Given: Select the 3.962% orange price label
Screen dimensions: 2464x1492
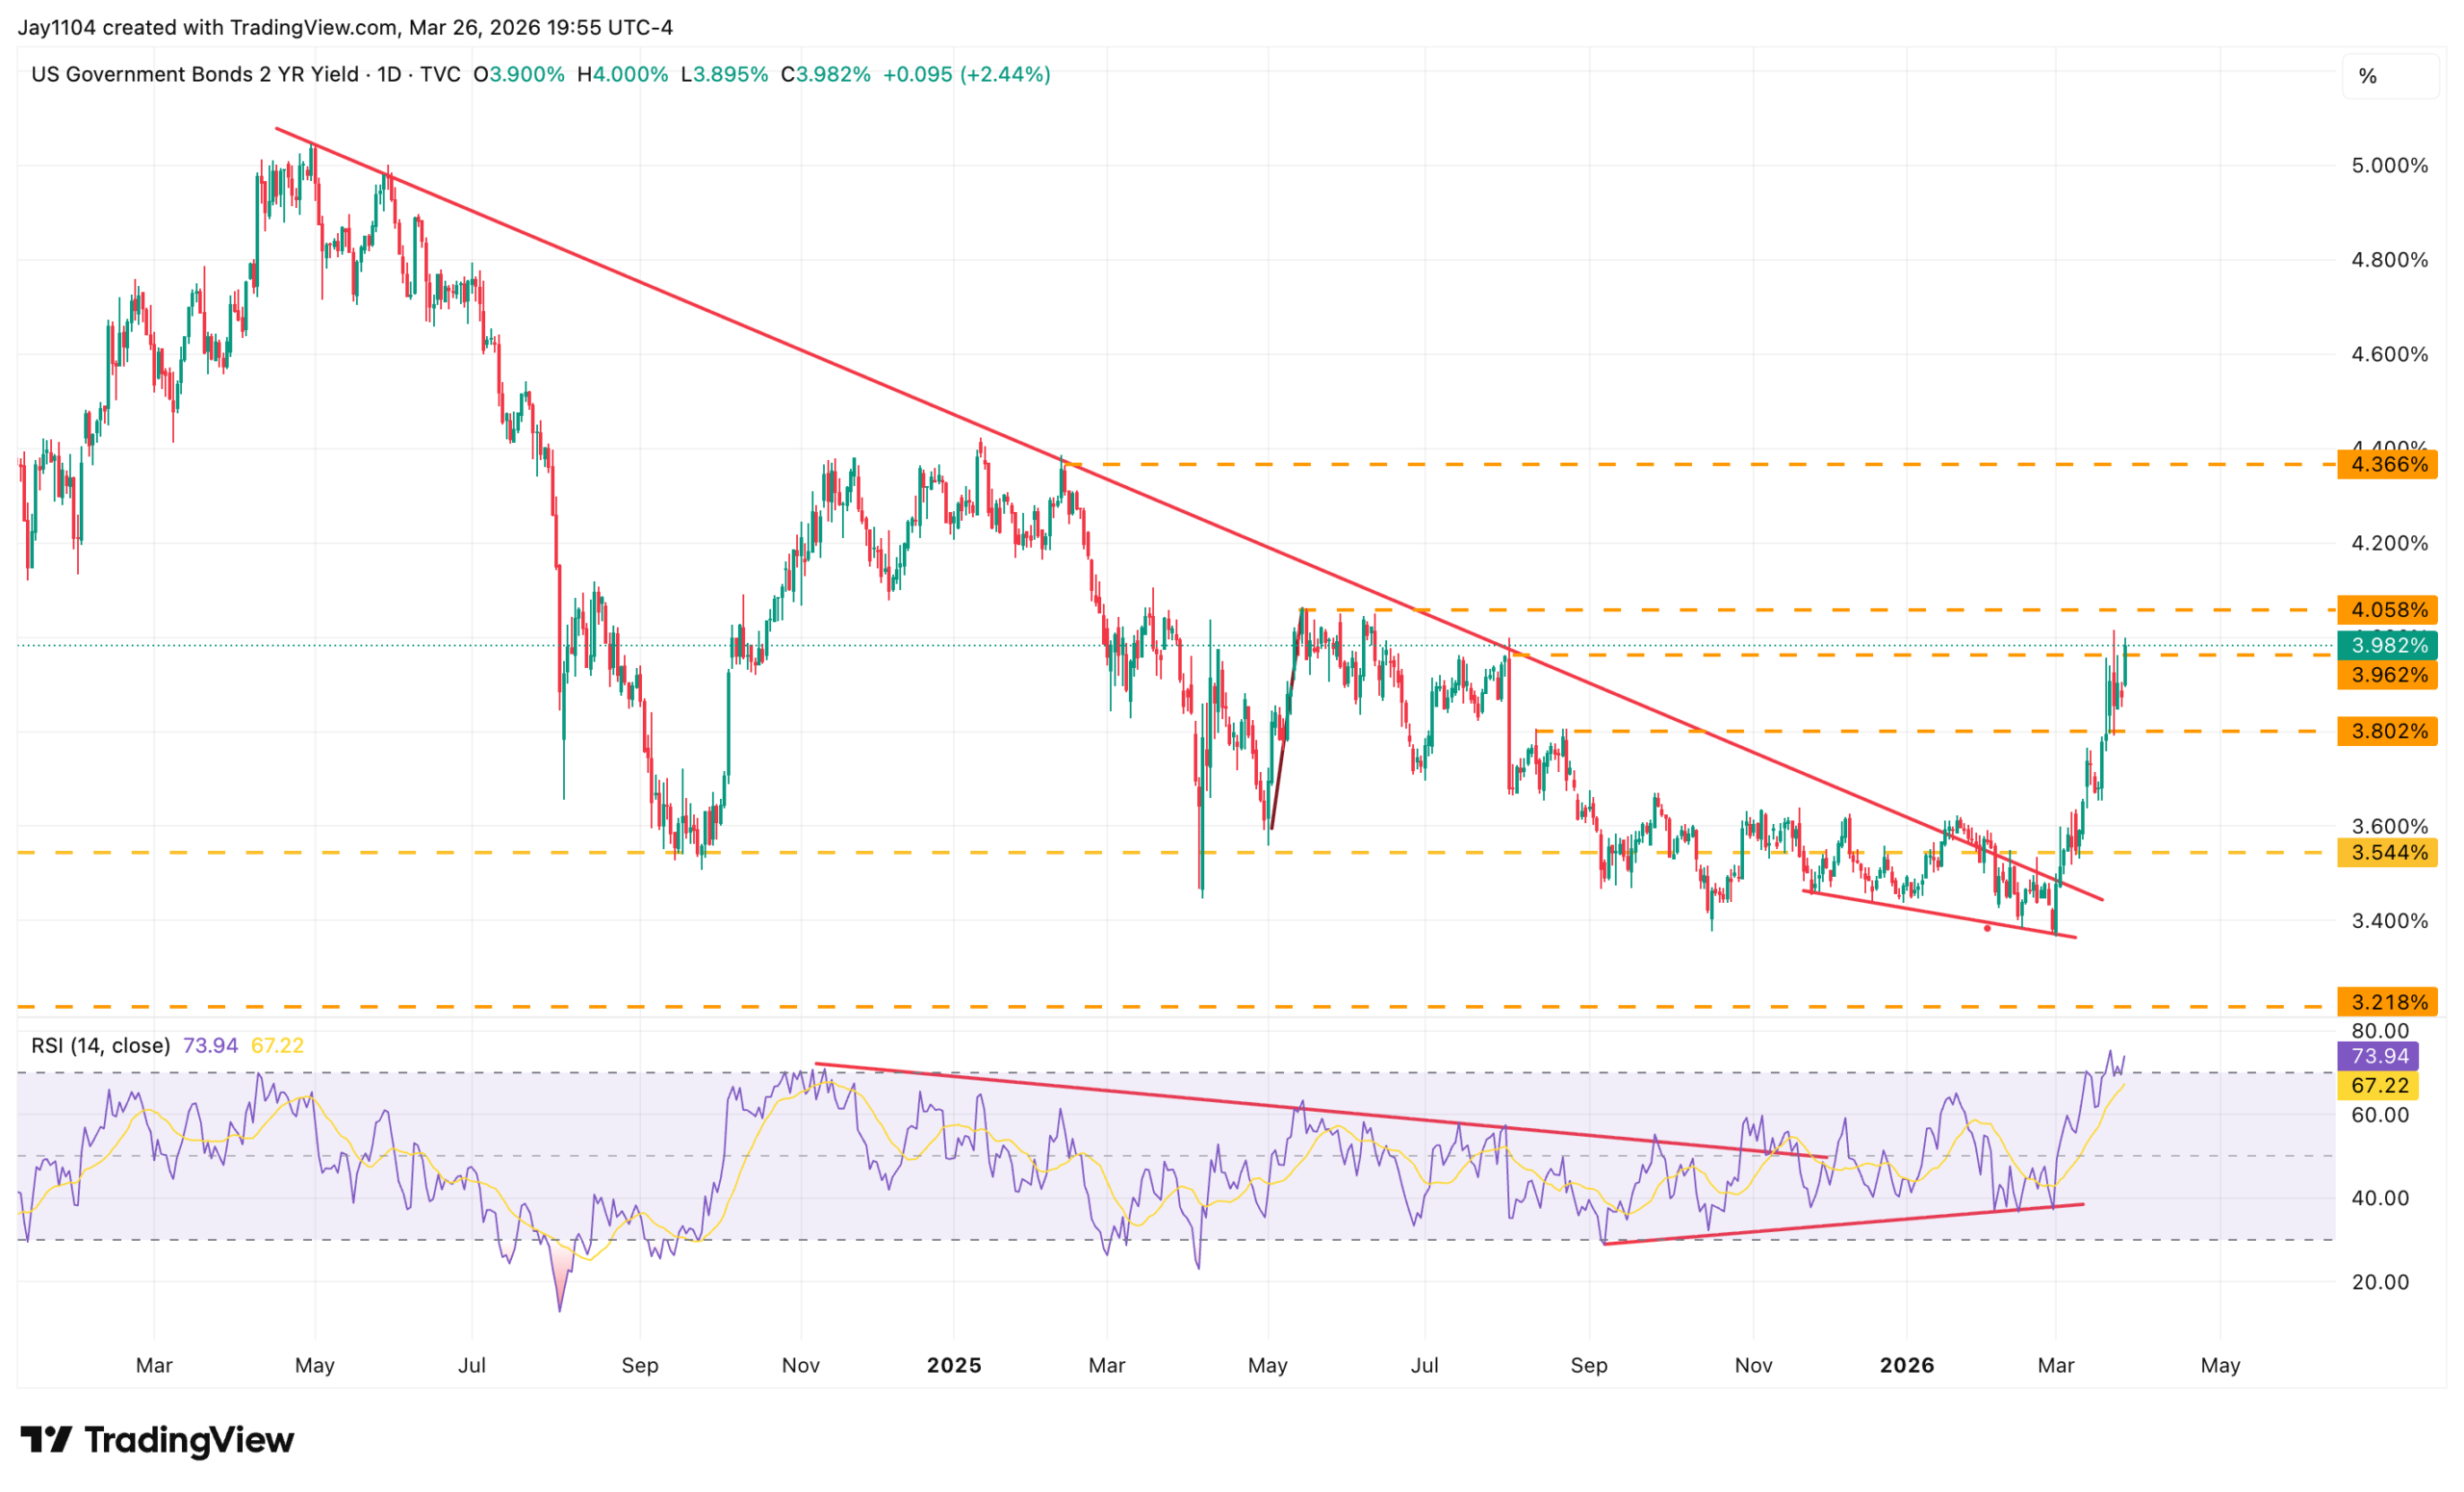Looking at the screenshot, I should coord(2386,675).
